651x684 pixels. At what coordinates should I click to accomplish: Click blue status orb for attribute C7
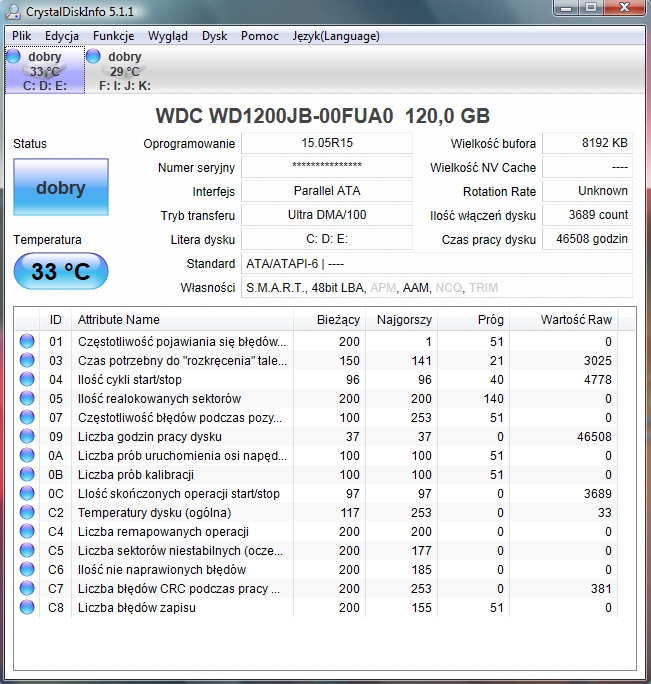27,588
